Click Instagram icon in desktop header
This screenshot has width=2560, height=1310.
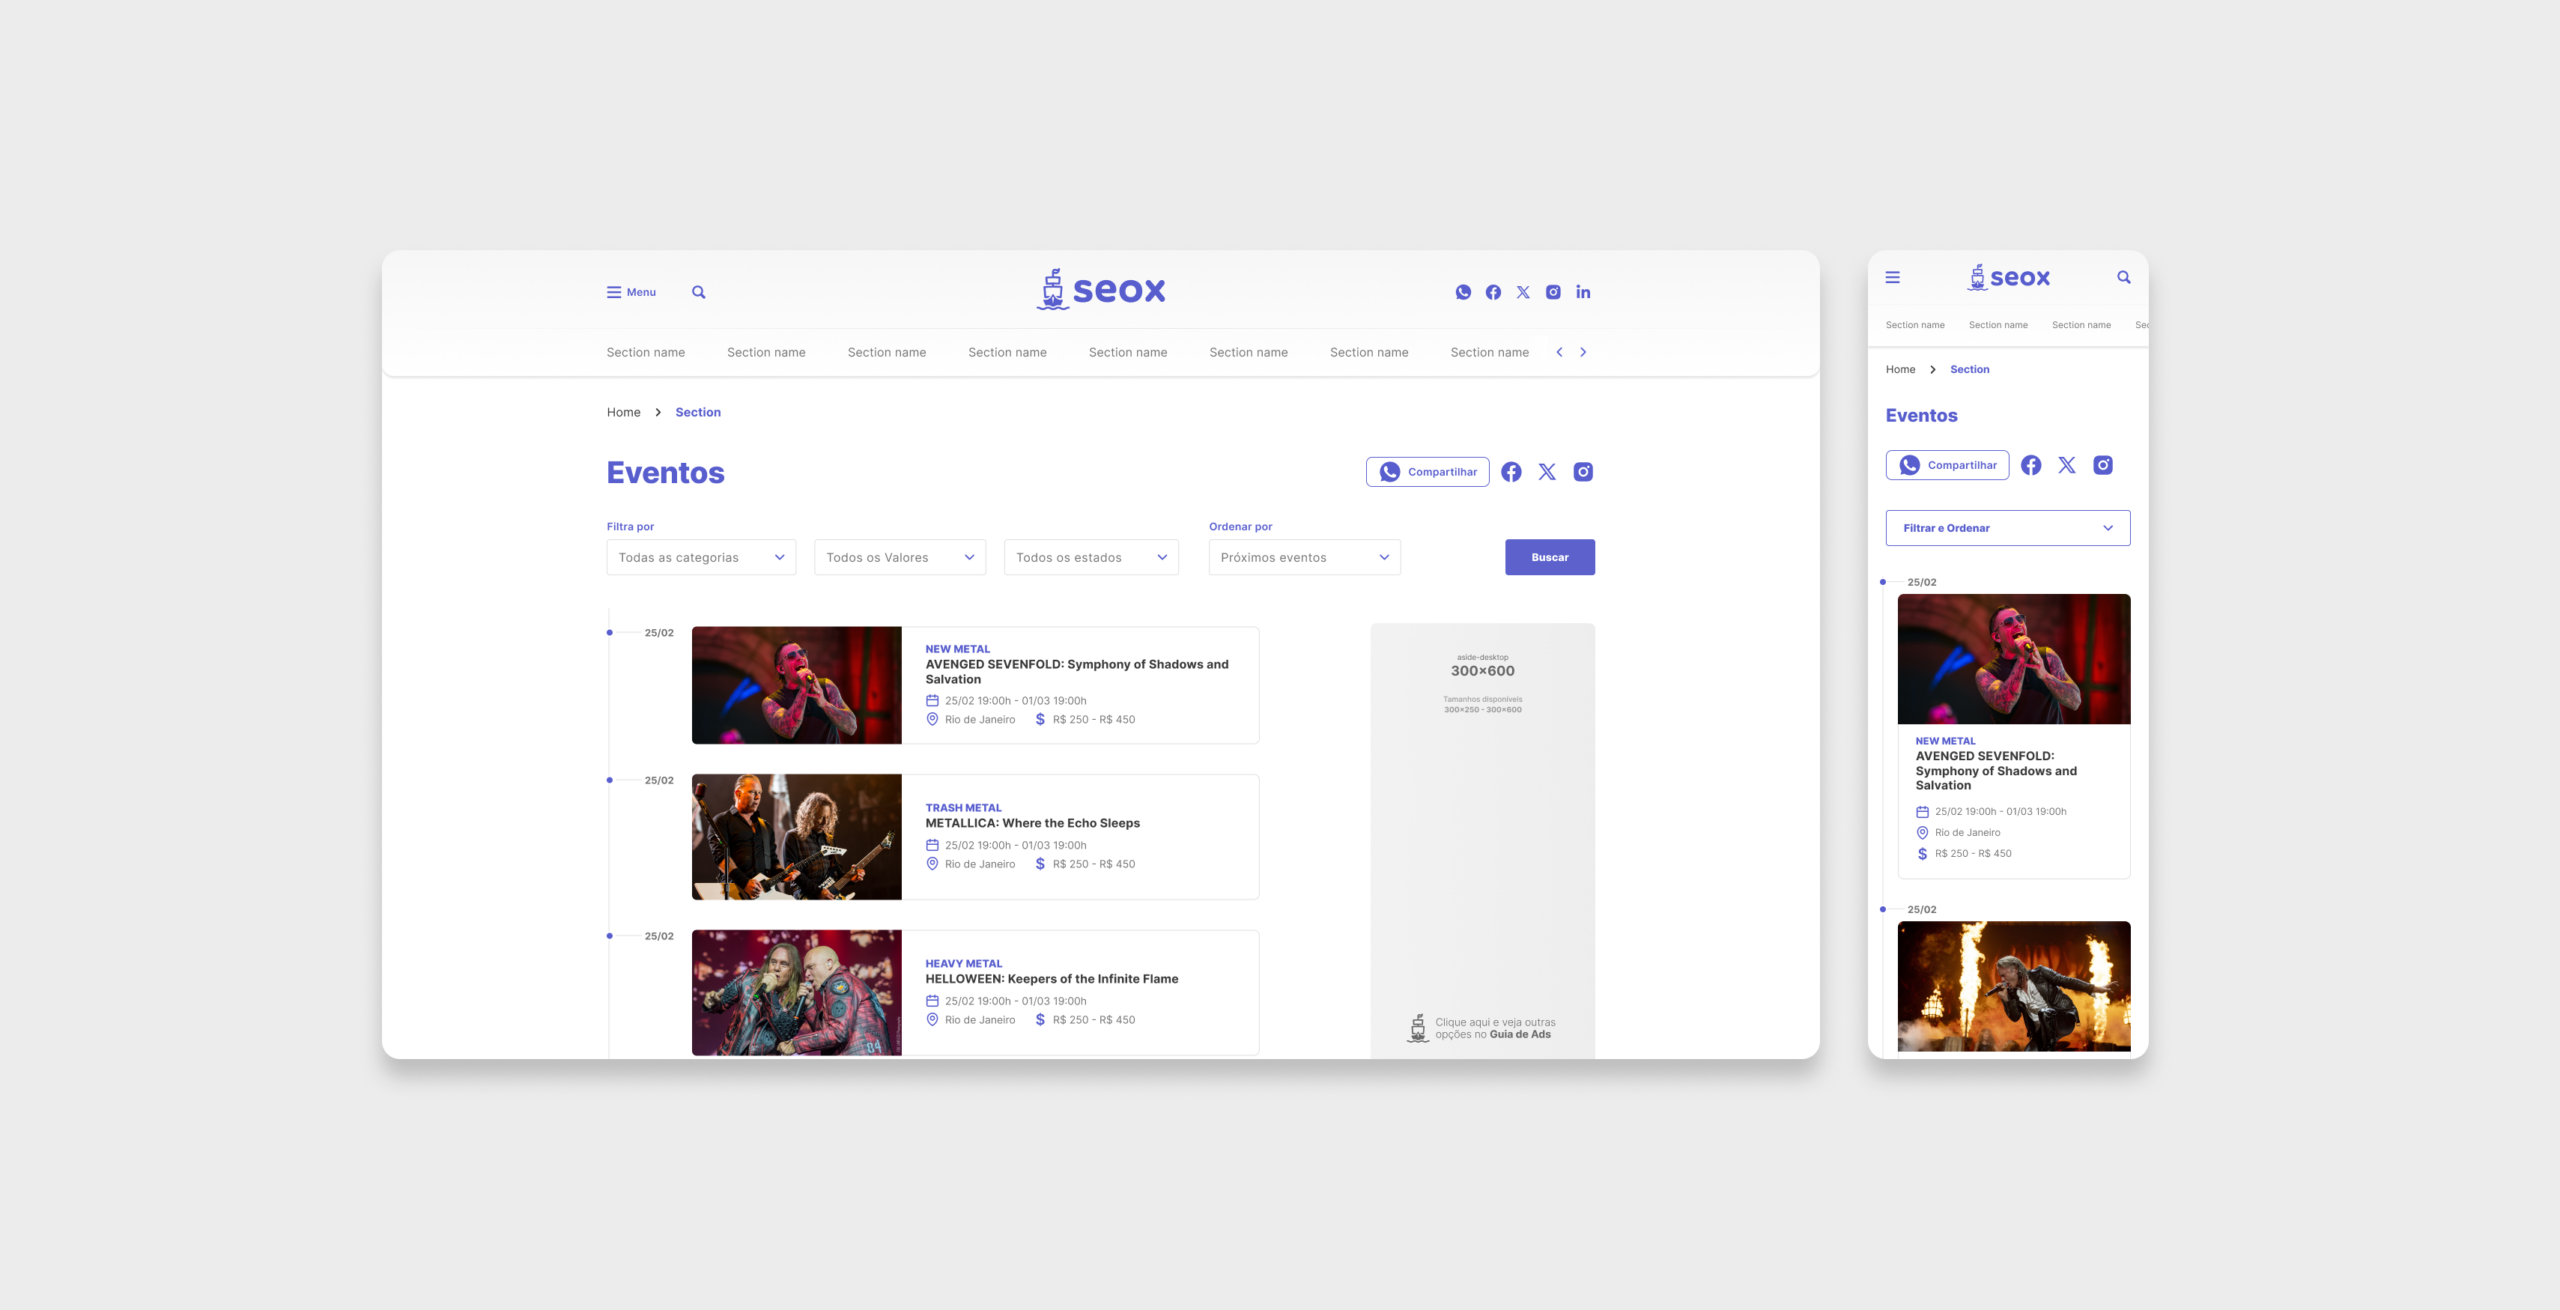pos(1553,292)
